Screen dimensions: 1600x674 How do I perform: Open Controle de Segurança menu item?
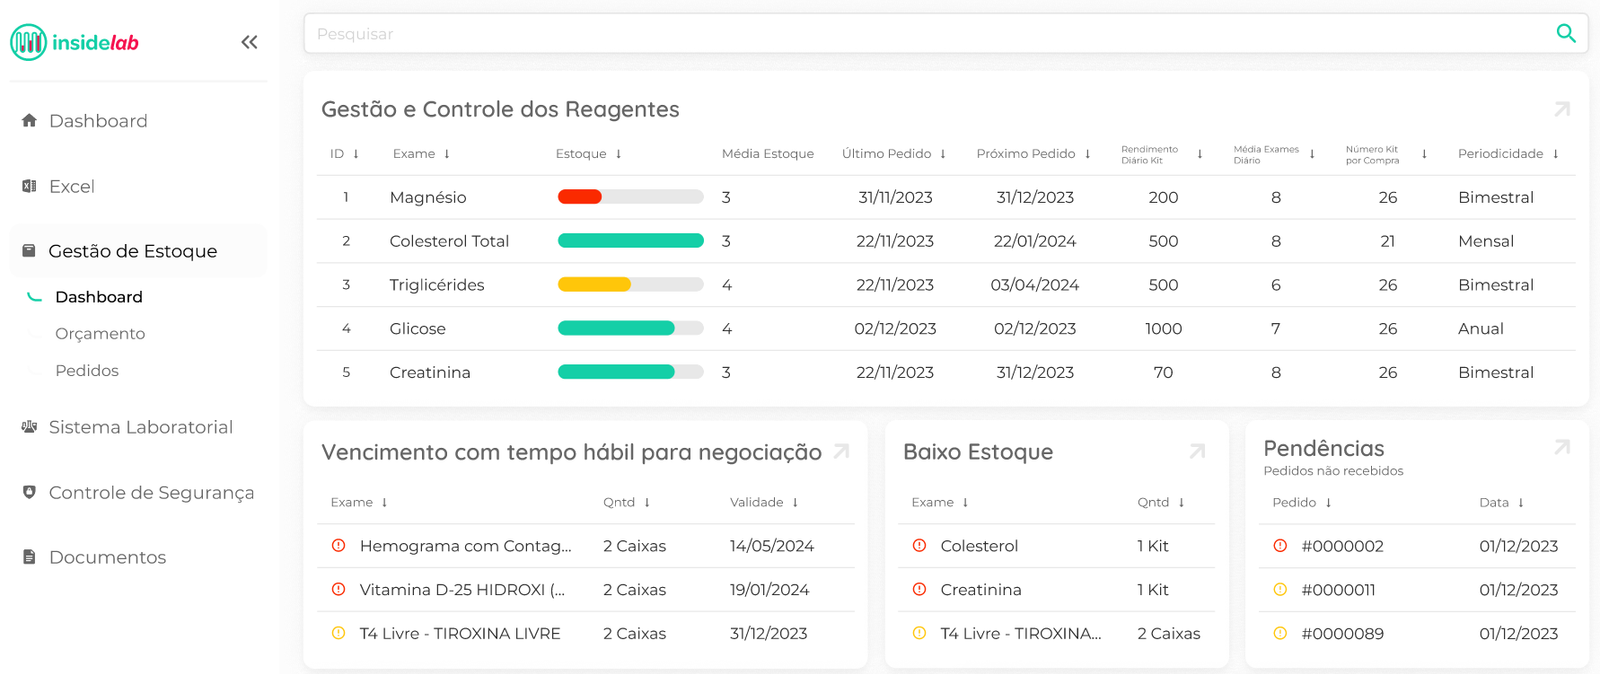tap(152, 492)
